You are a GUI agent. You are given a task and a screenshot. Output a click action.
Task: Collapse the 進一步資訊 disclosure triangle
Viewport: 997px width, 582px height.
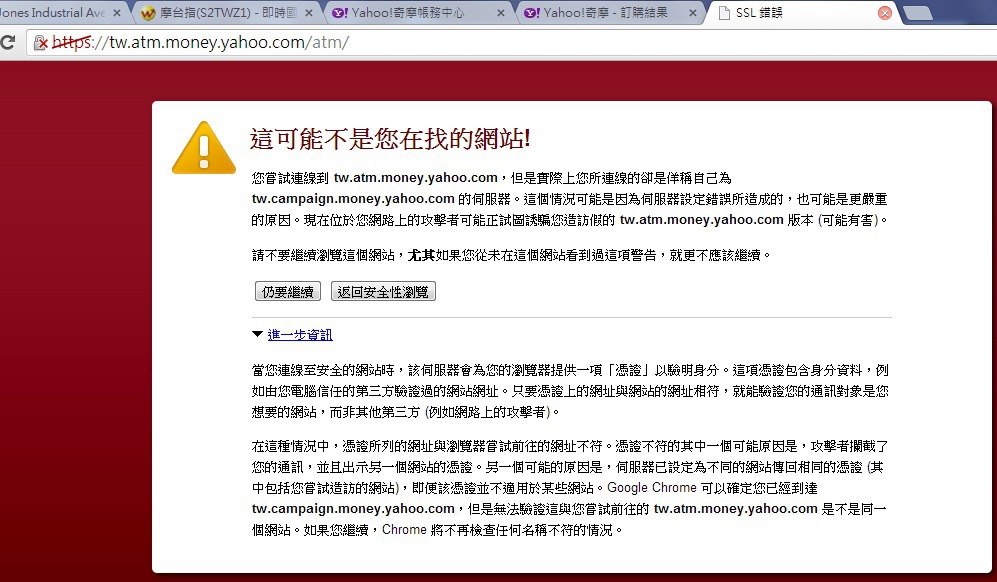pyautogui.click(x=258, y=334)
